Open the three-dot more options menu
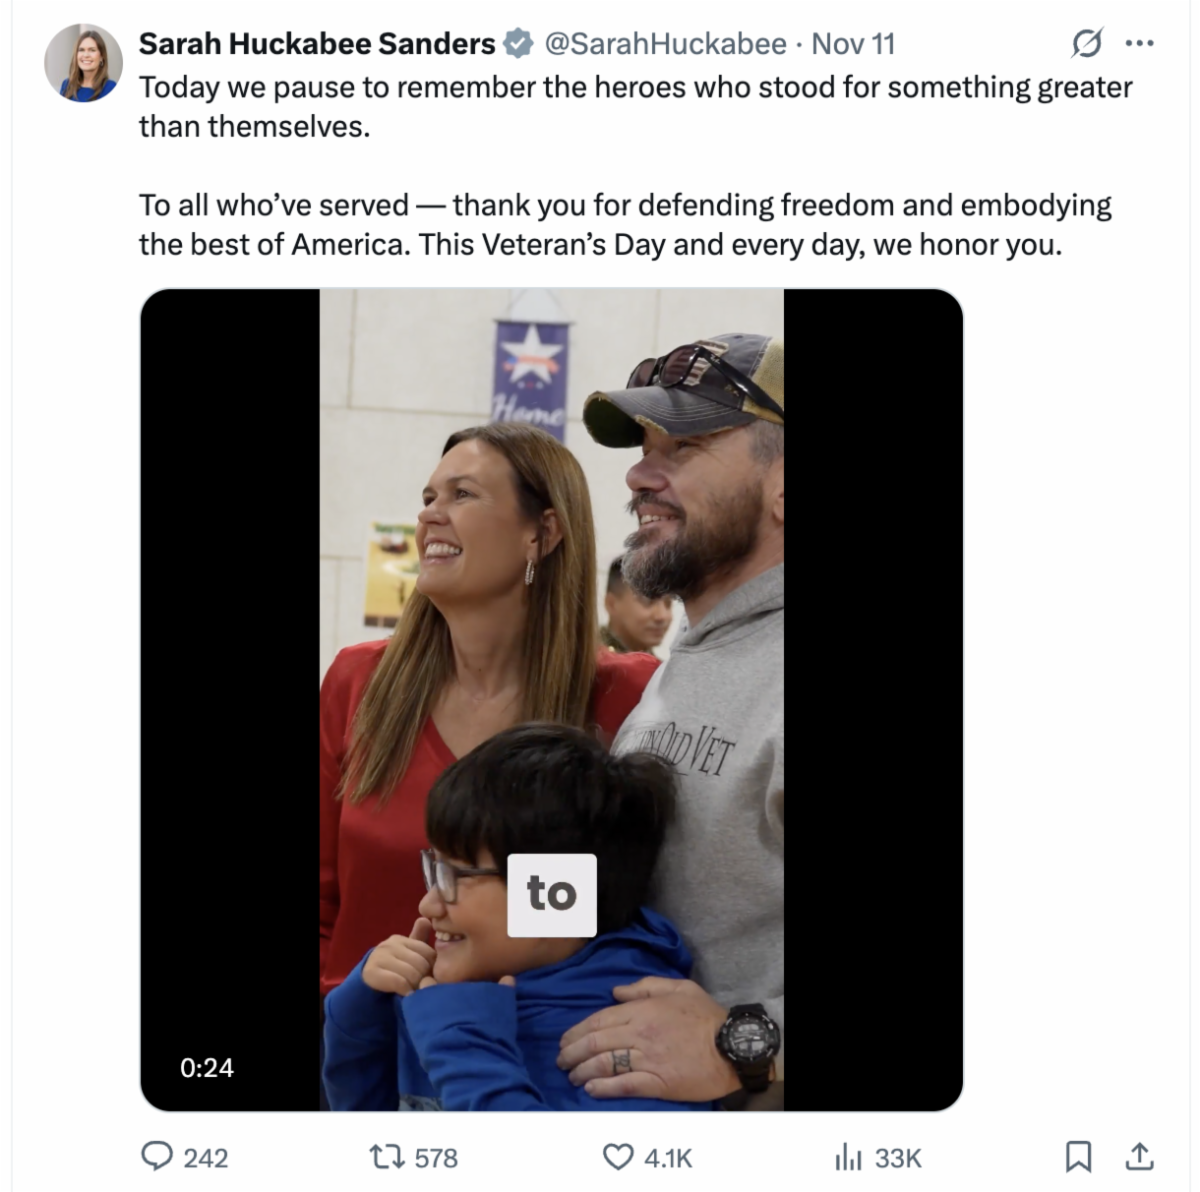 (1139, 44)
